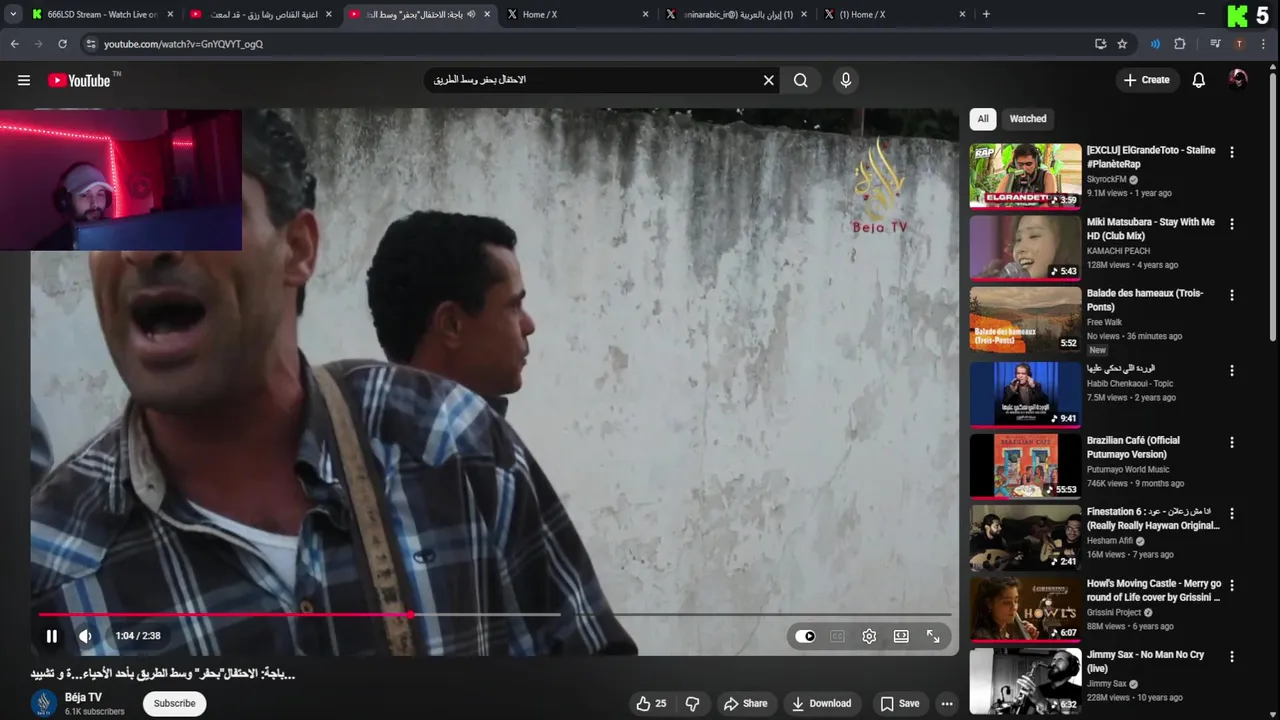Viewport: 1280px width, 720px height.
Task: Mute the video player volume
Action: (85, 636)
